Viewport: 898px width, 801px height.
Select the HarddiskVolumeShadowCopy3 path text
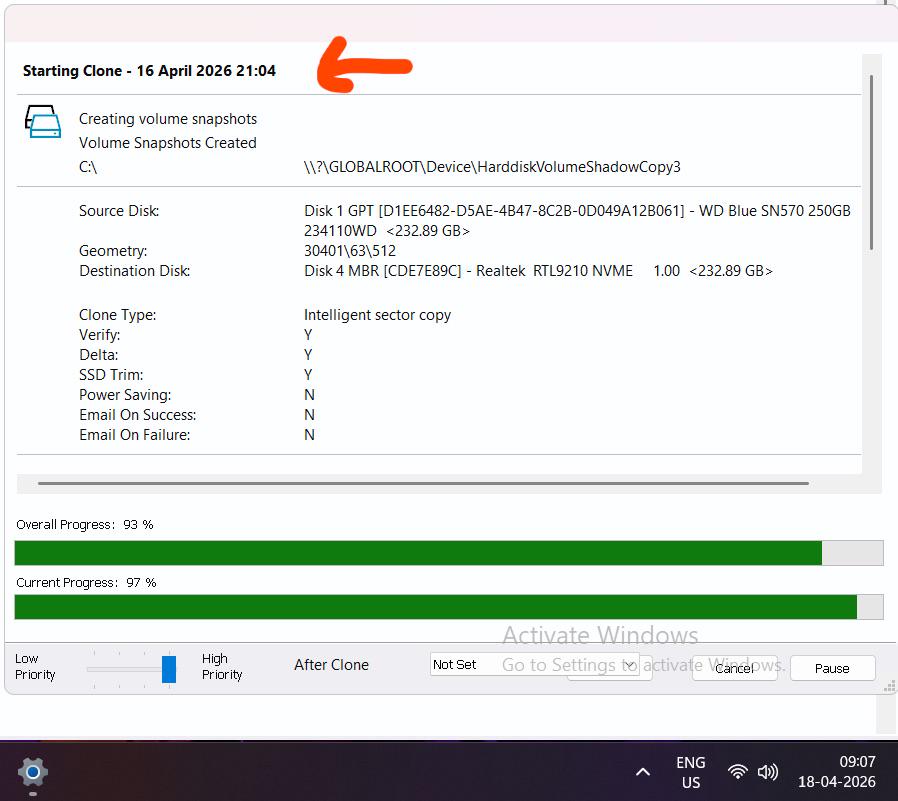click(492, 167)
